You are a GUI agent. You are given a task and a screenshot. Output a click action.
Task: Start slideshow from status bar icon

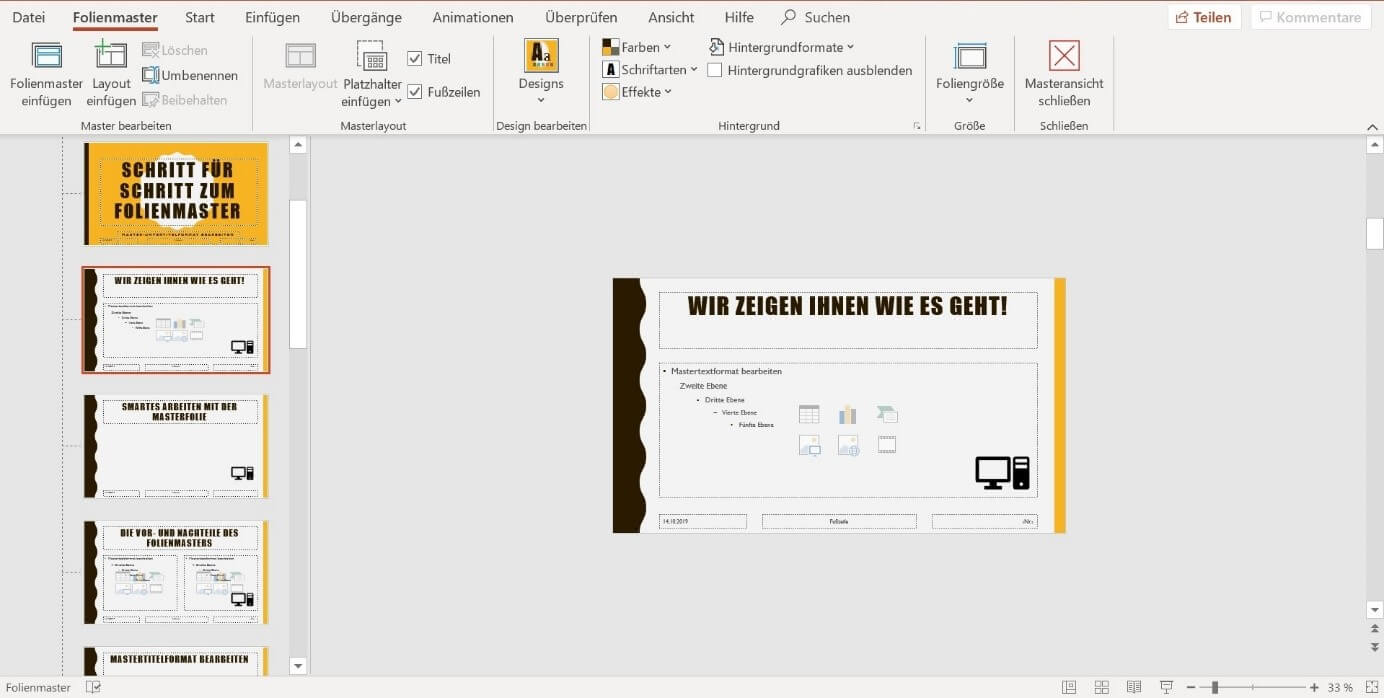point(1166,688)
